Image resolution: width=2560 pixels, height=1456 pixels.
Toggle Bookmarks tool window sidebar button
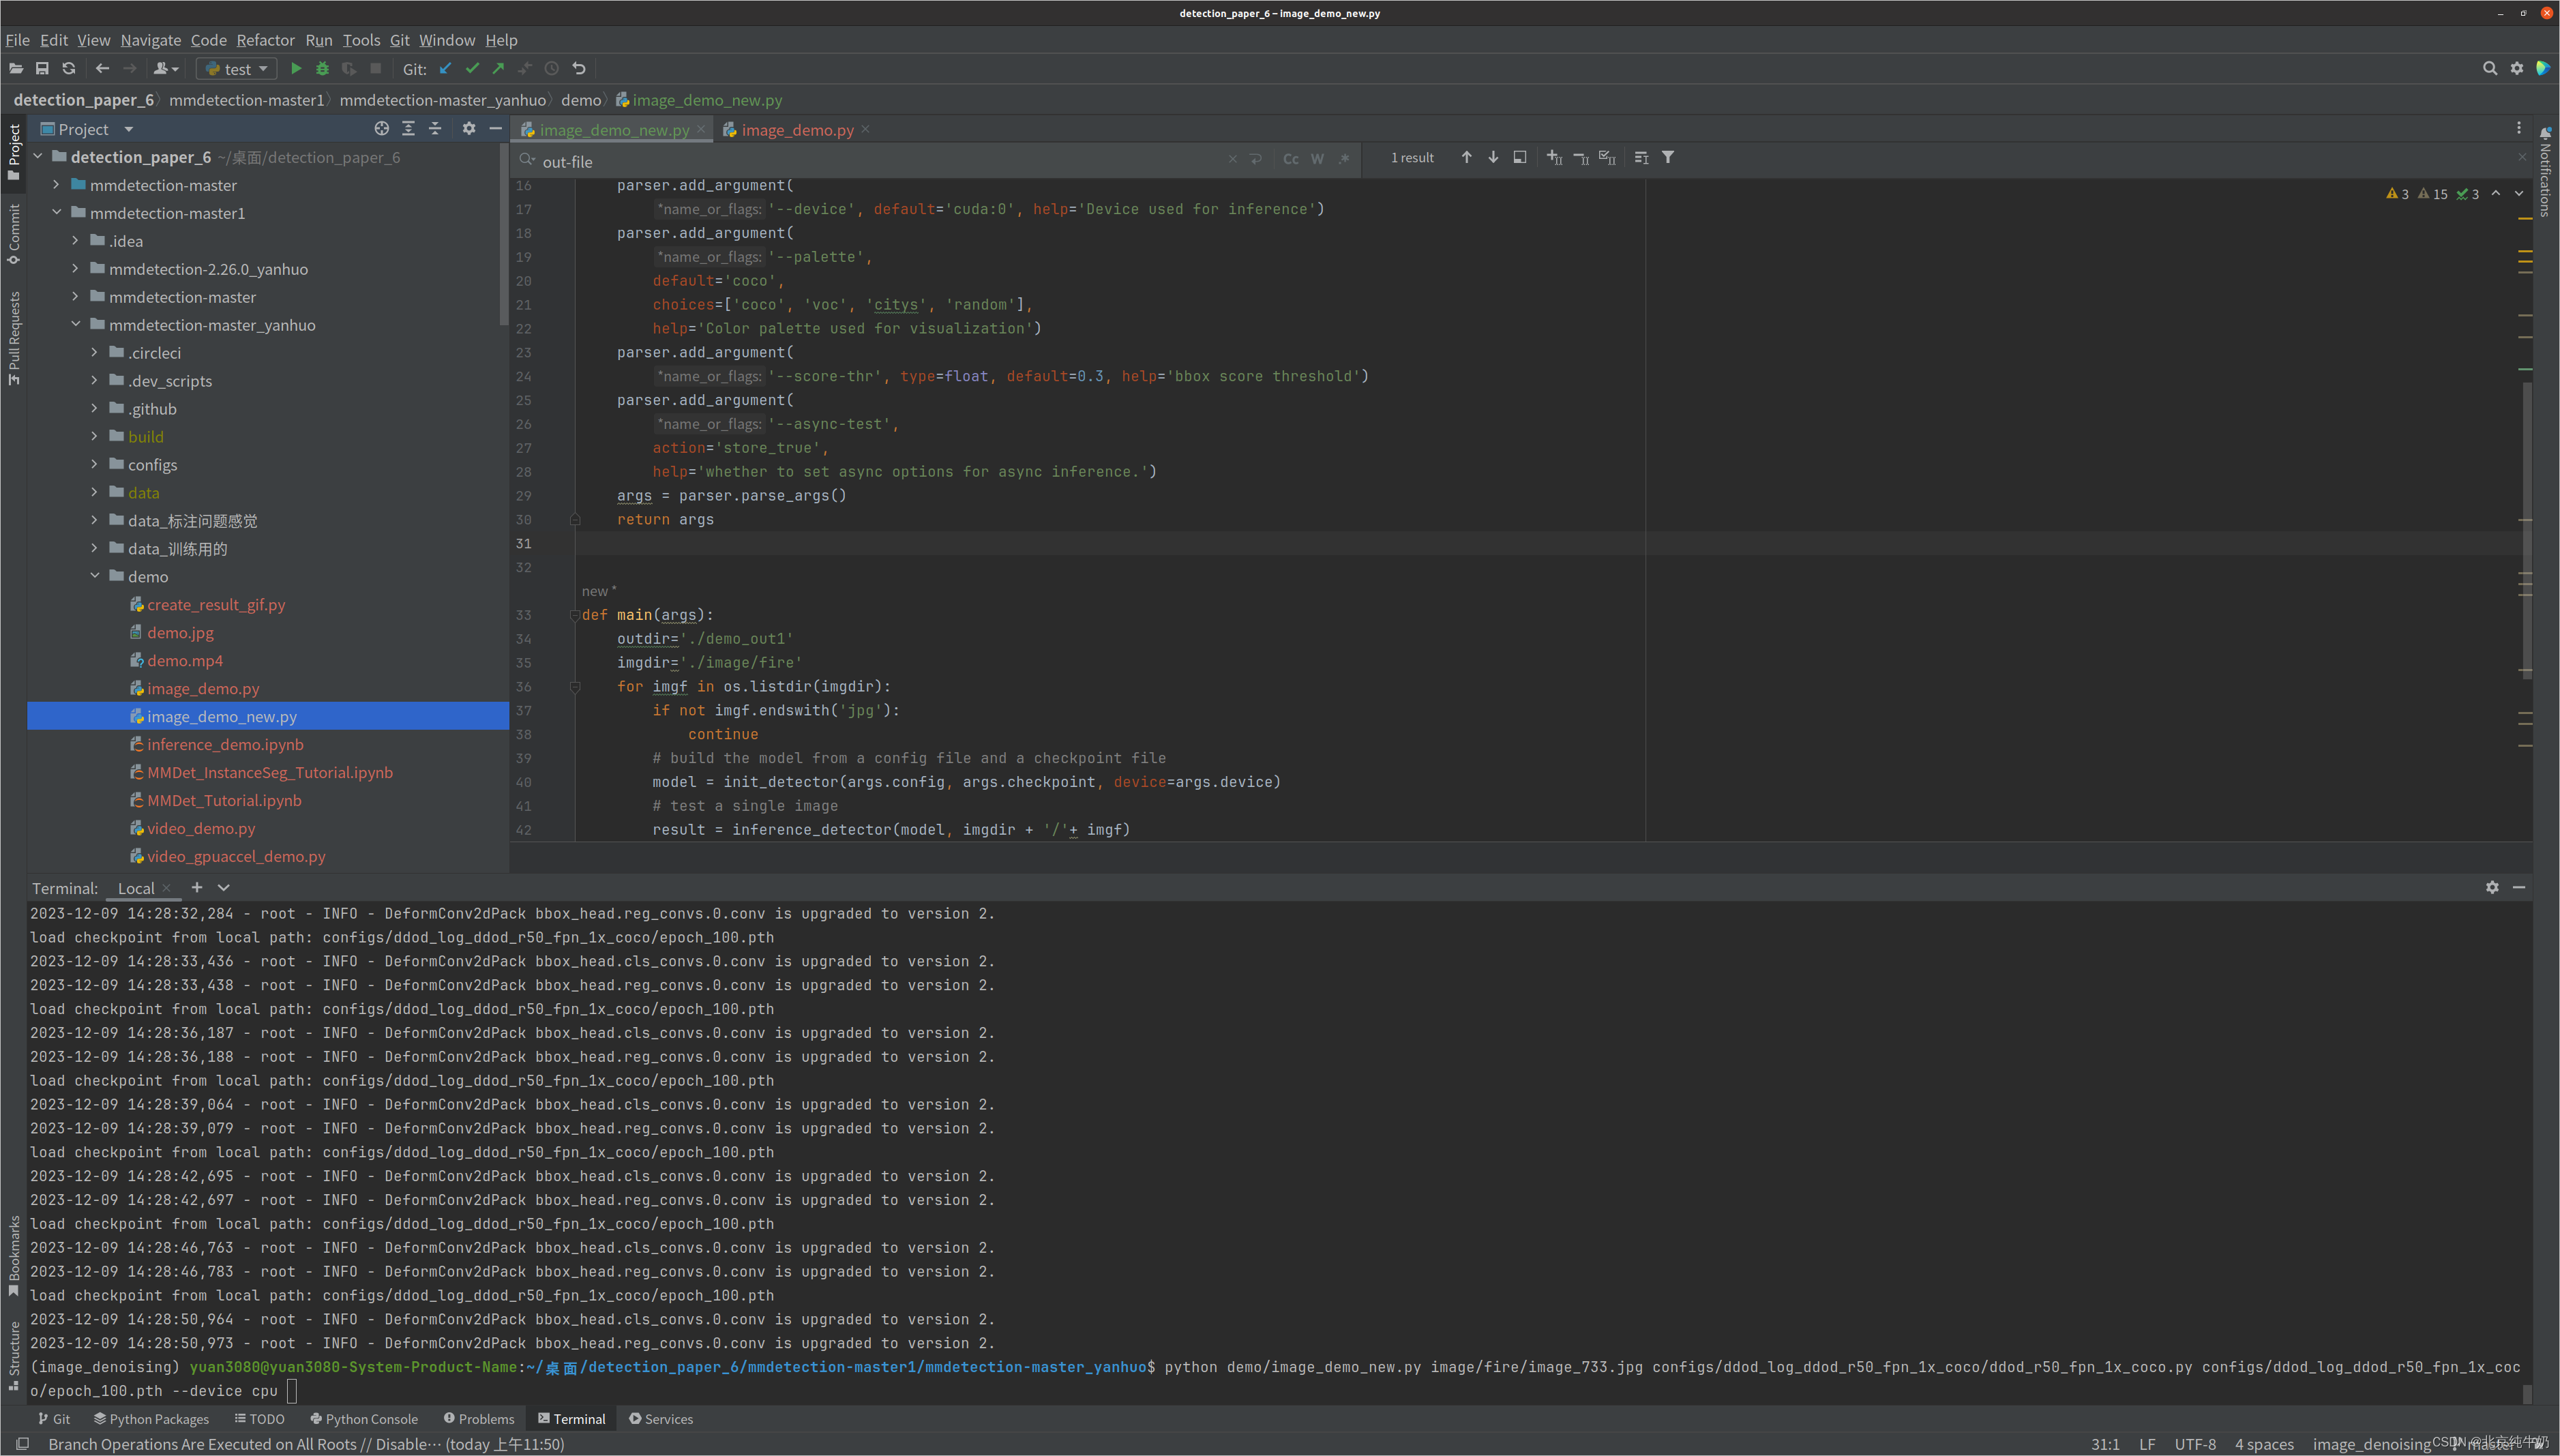click(14, 1256)
